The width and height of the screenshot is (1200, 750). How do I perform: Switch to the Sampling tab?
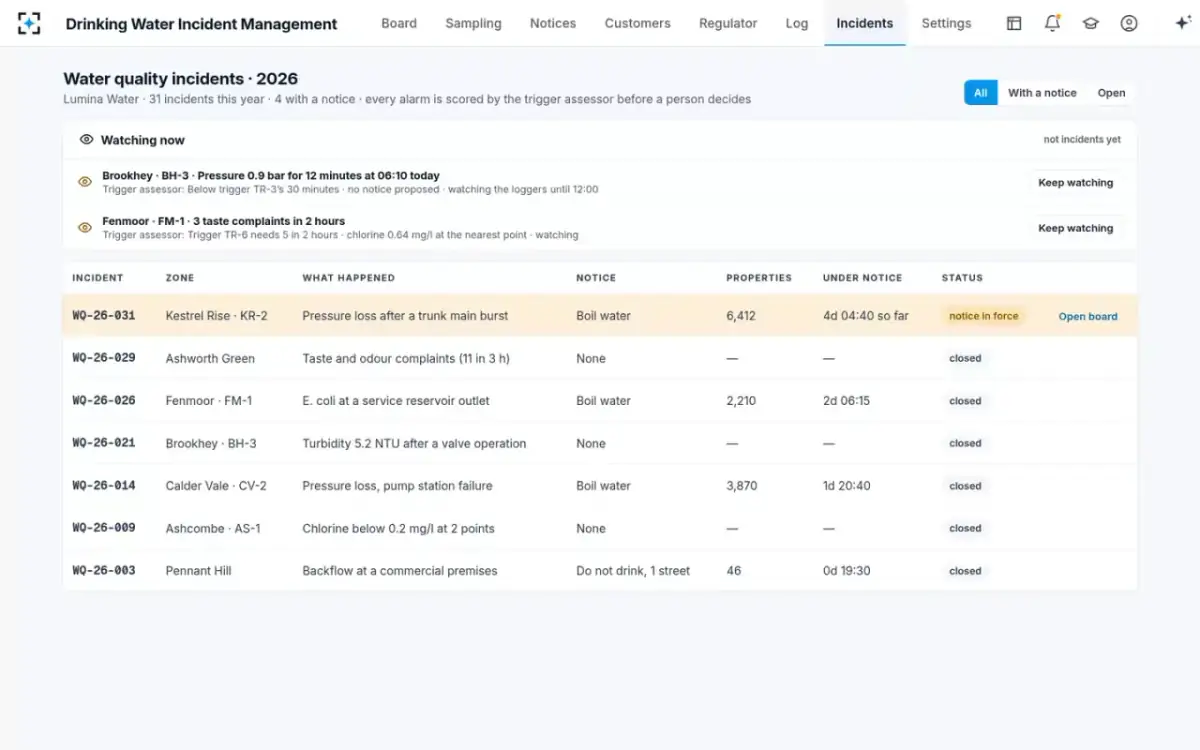click(x=473, y=23)
